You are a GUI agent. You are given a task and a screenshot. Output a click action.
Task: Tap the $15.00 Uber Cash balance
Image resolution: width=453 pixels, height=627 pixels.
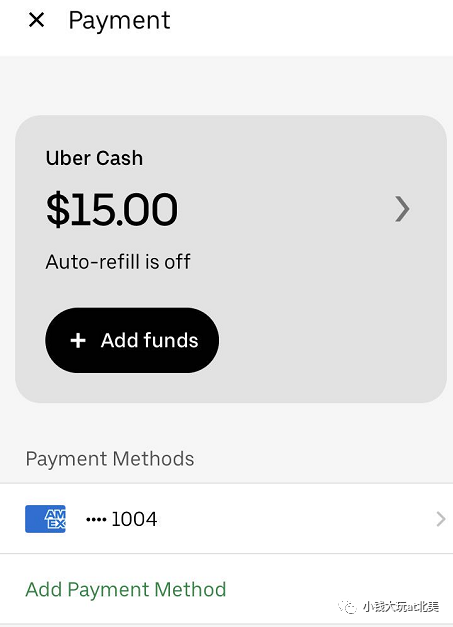pos(112,209)
